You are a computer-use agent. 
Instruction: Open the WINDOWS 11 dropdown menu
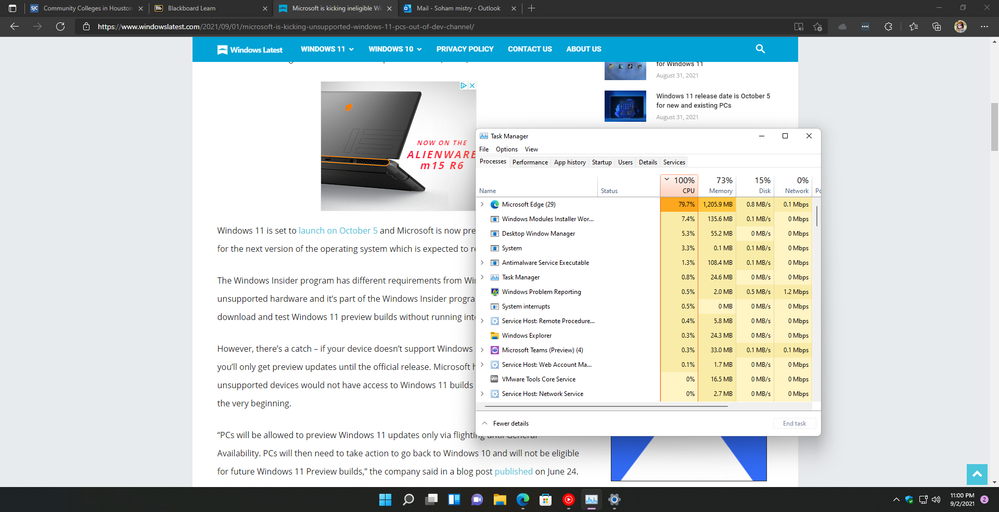click(327, 49)
